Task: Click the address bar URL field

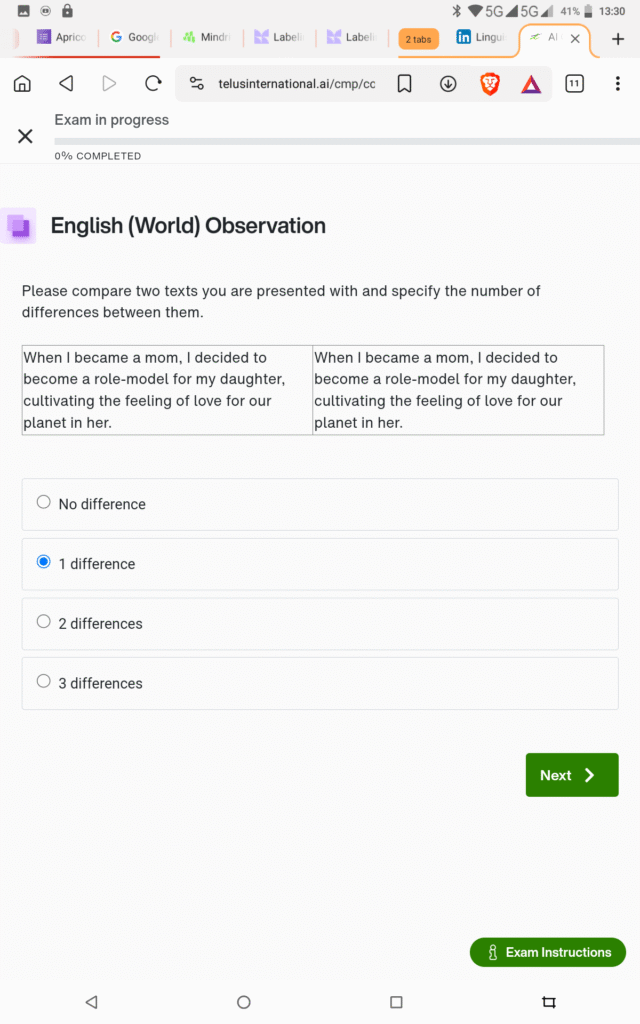Action: pyautogui.click(x=296, y=84)
